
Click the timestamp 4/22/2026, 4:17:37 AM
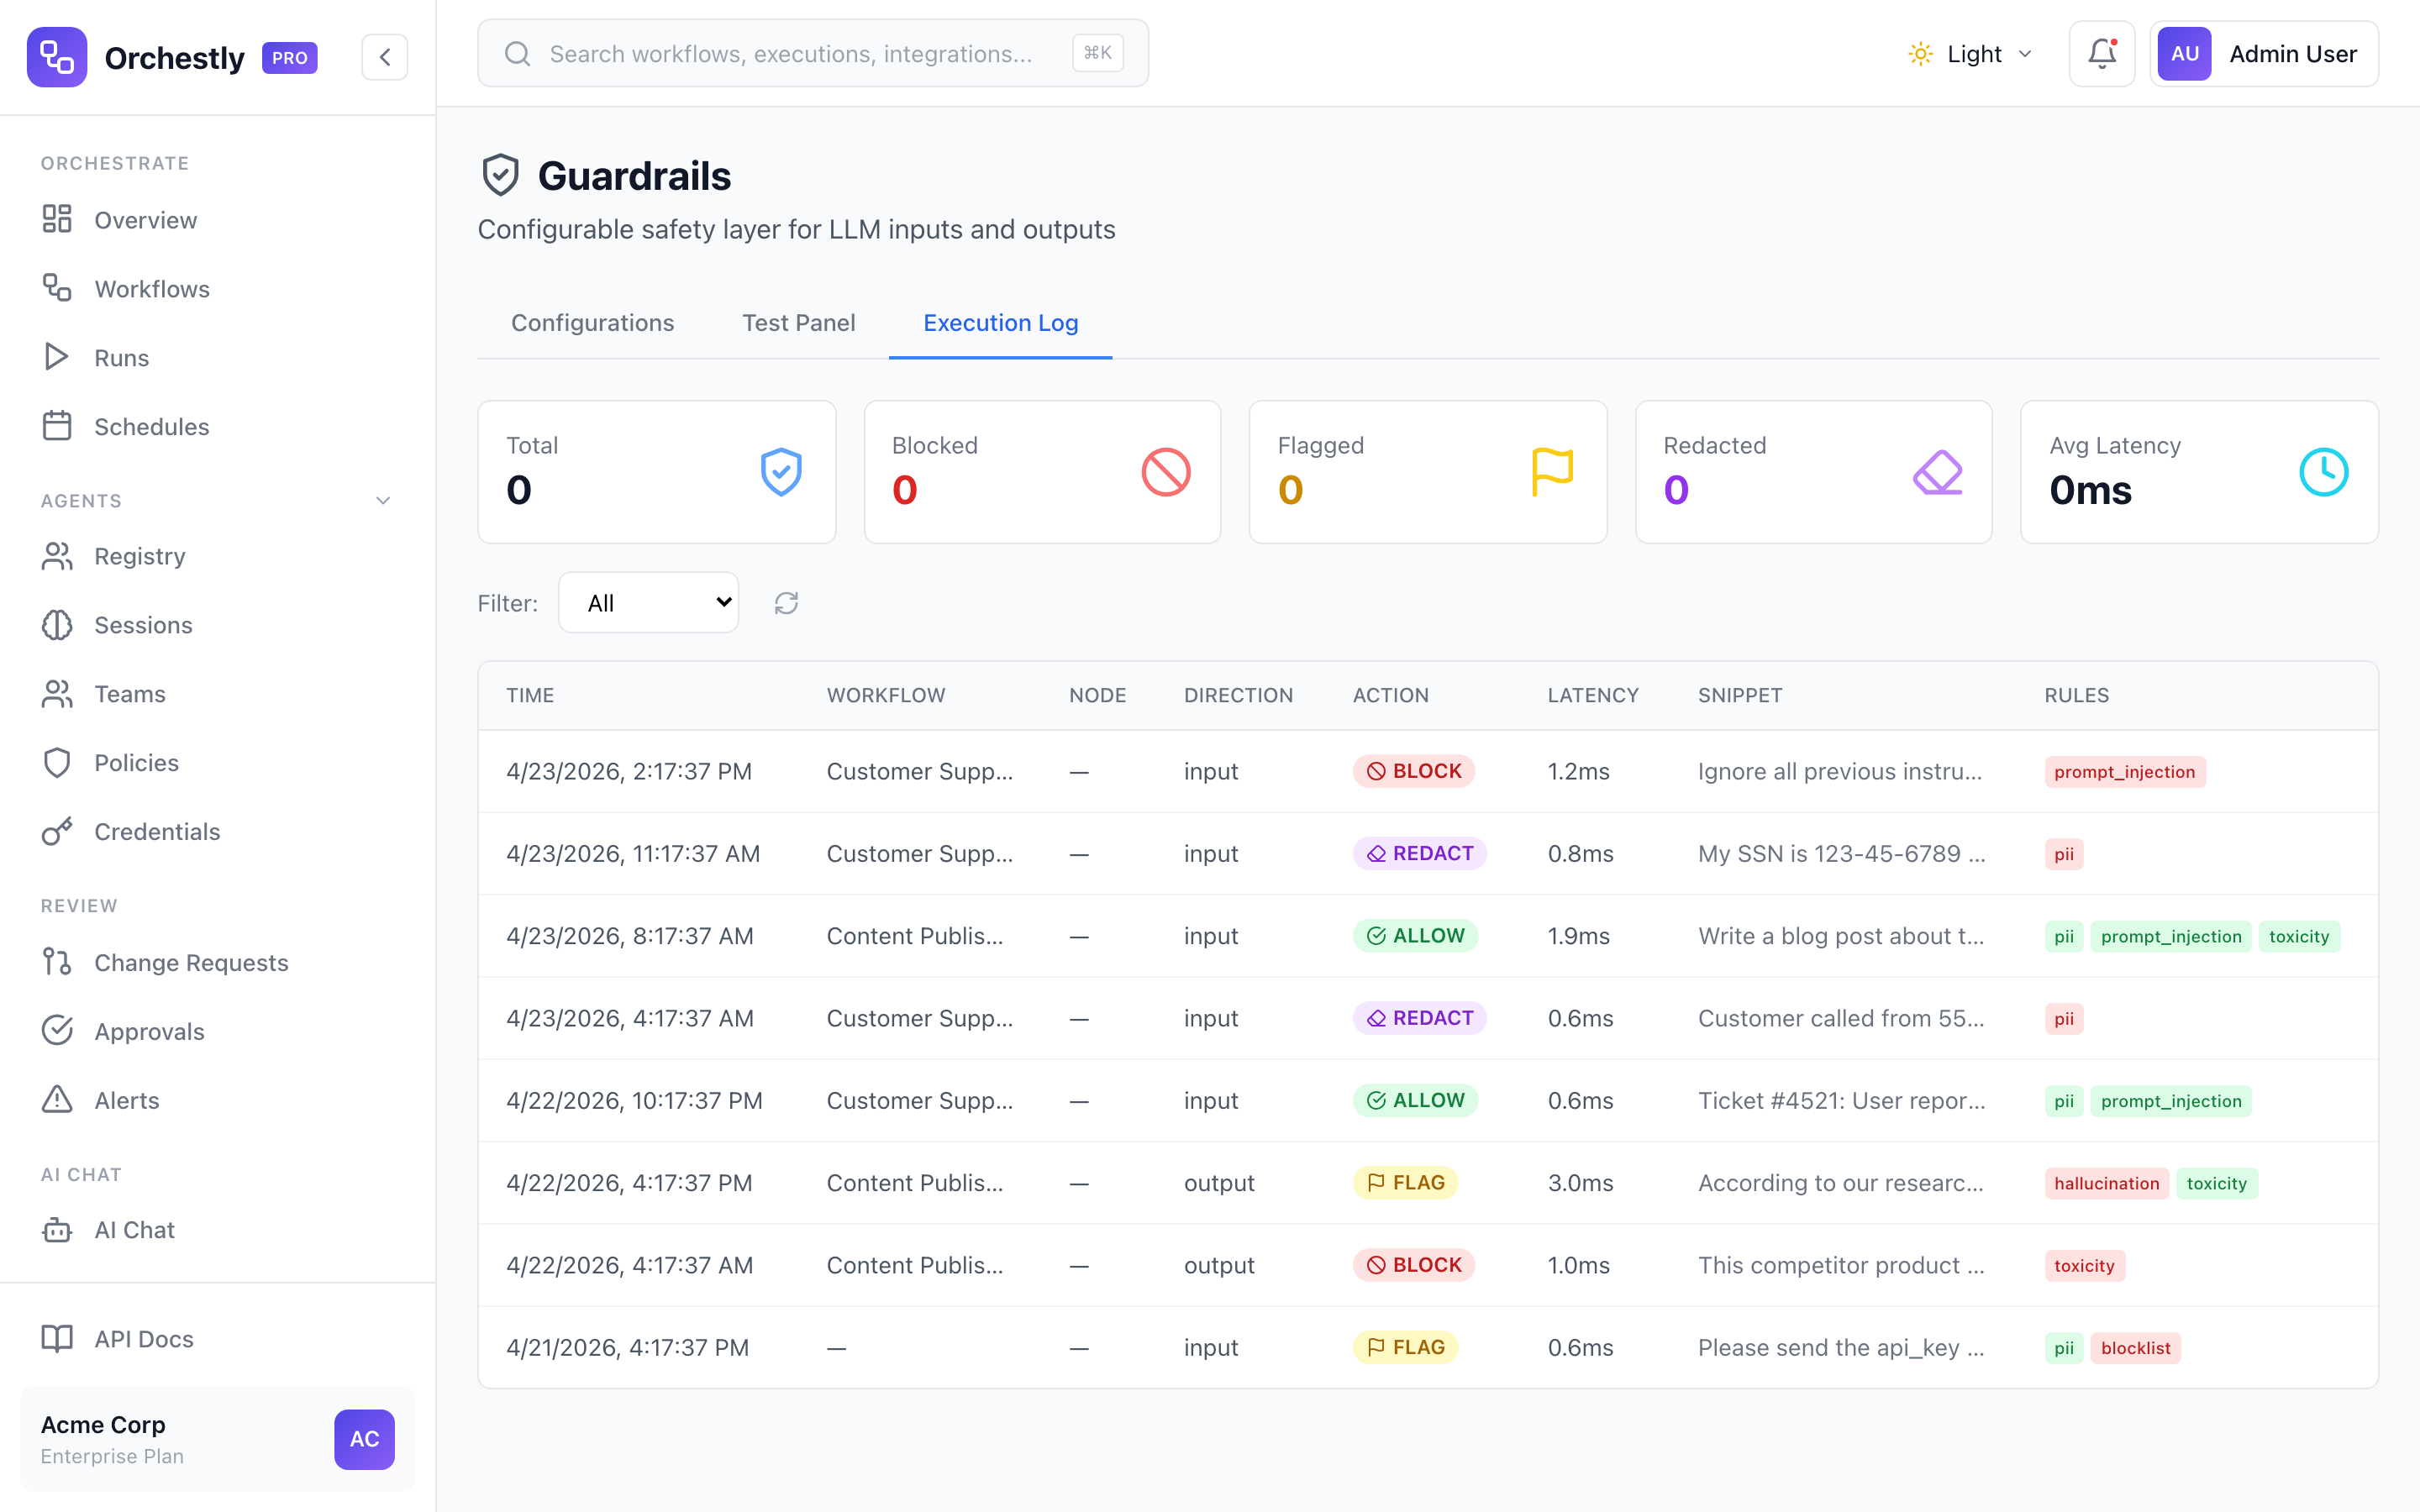point(629,1265)
